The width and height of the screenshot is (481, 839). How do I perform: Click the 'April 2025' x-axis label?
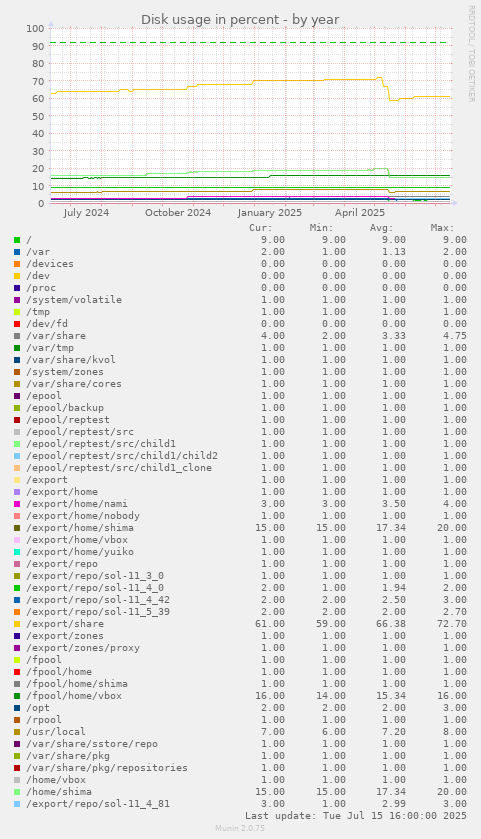360,212
